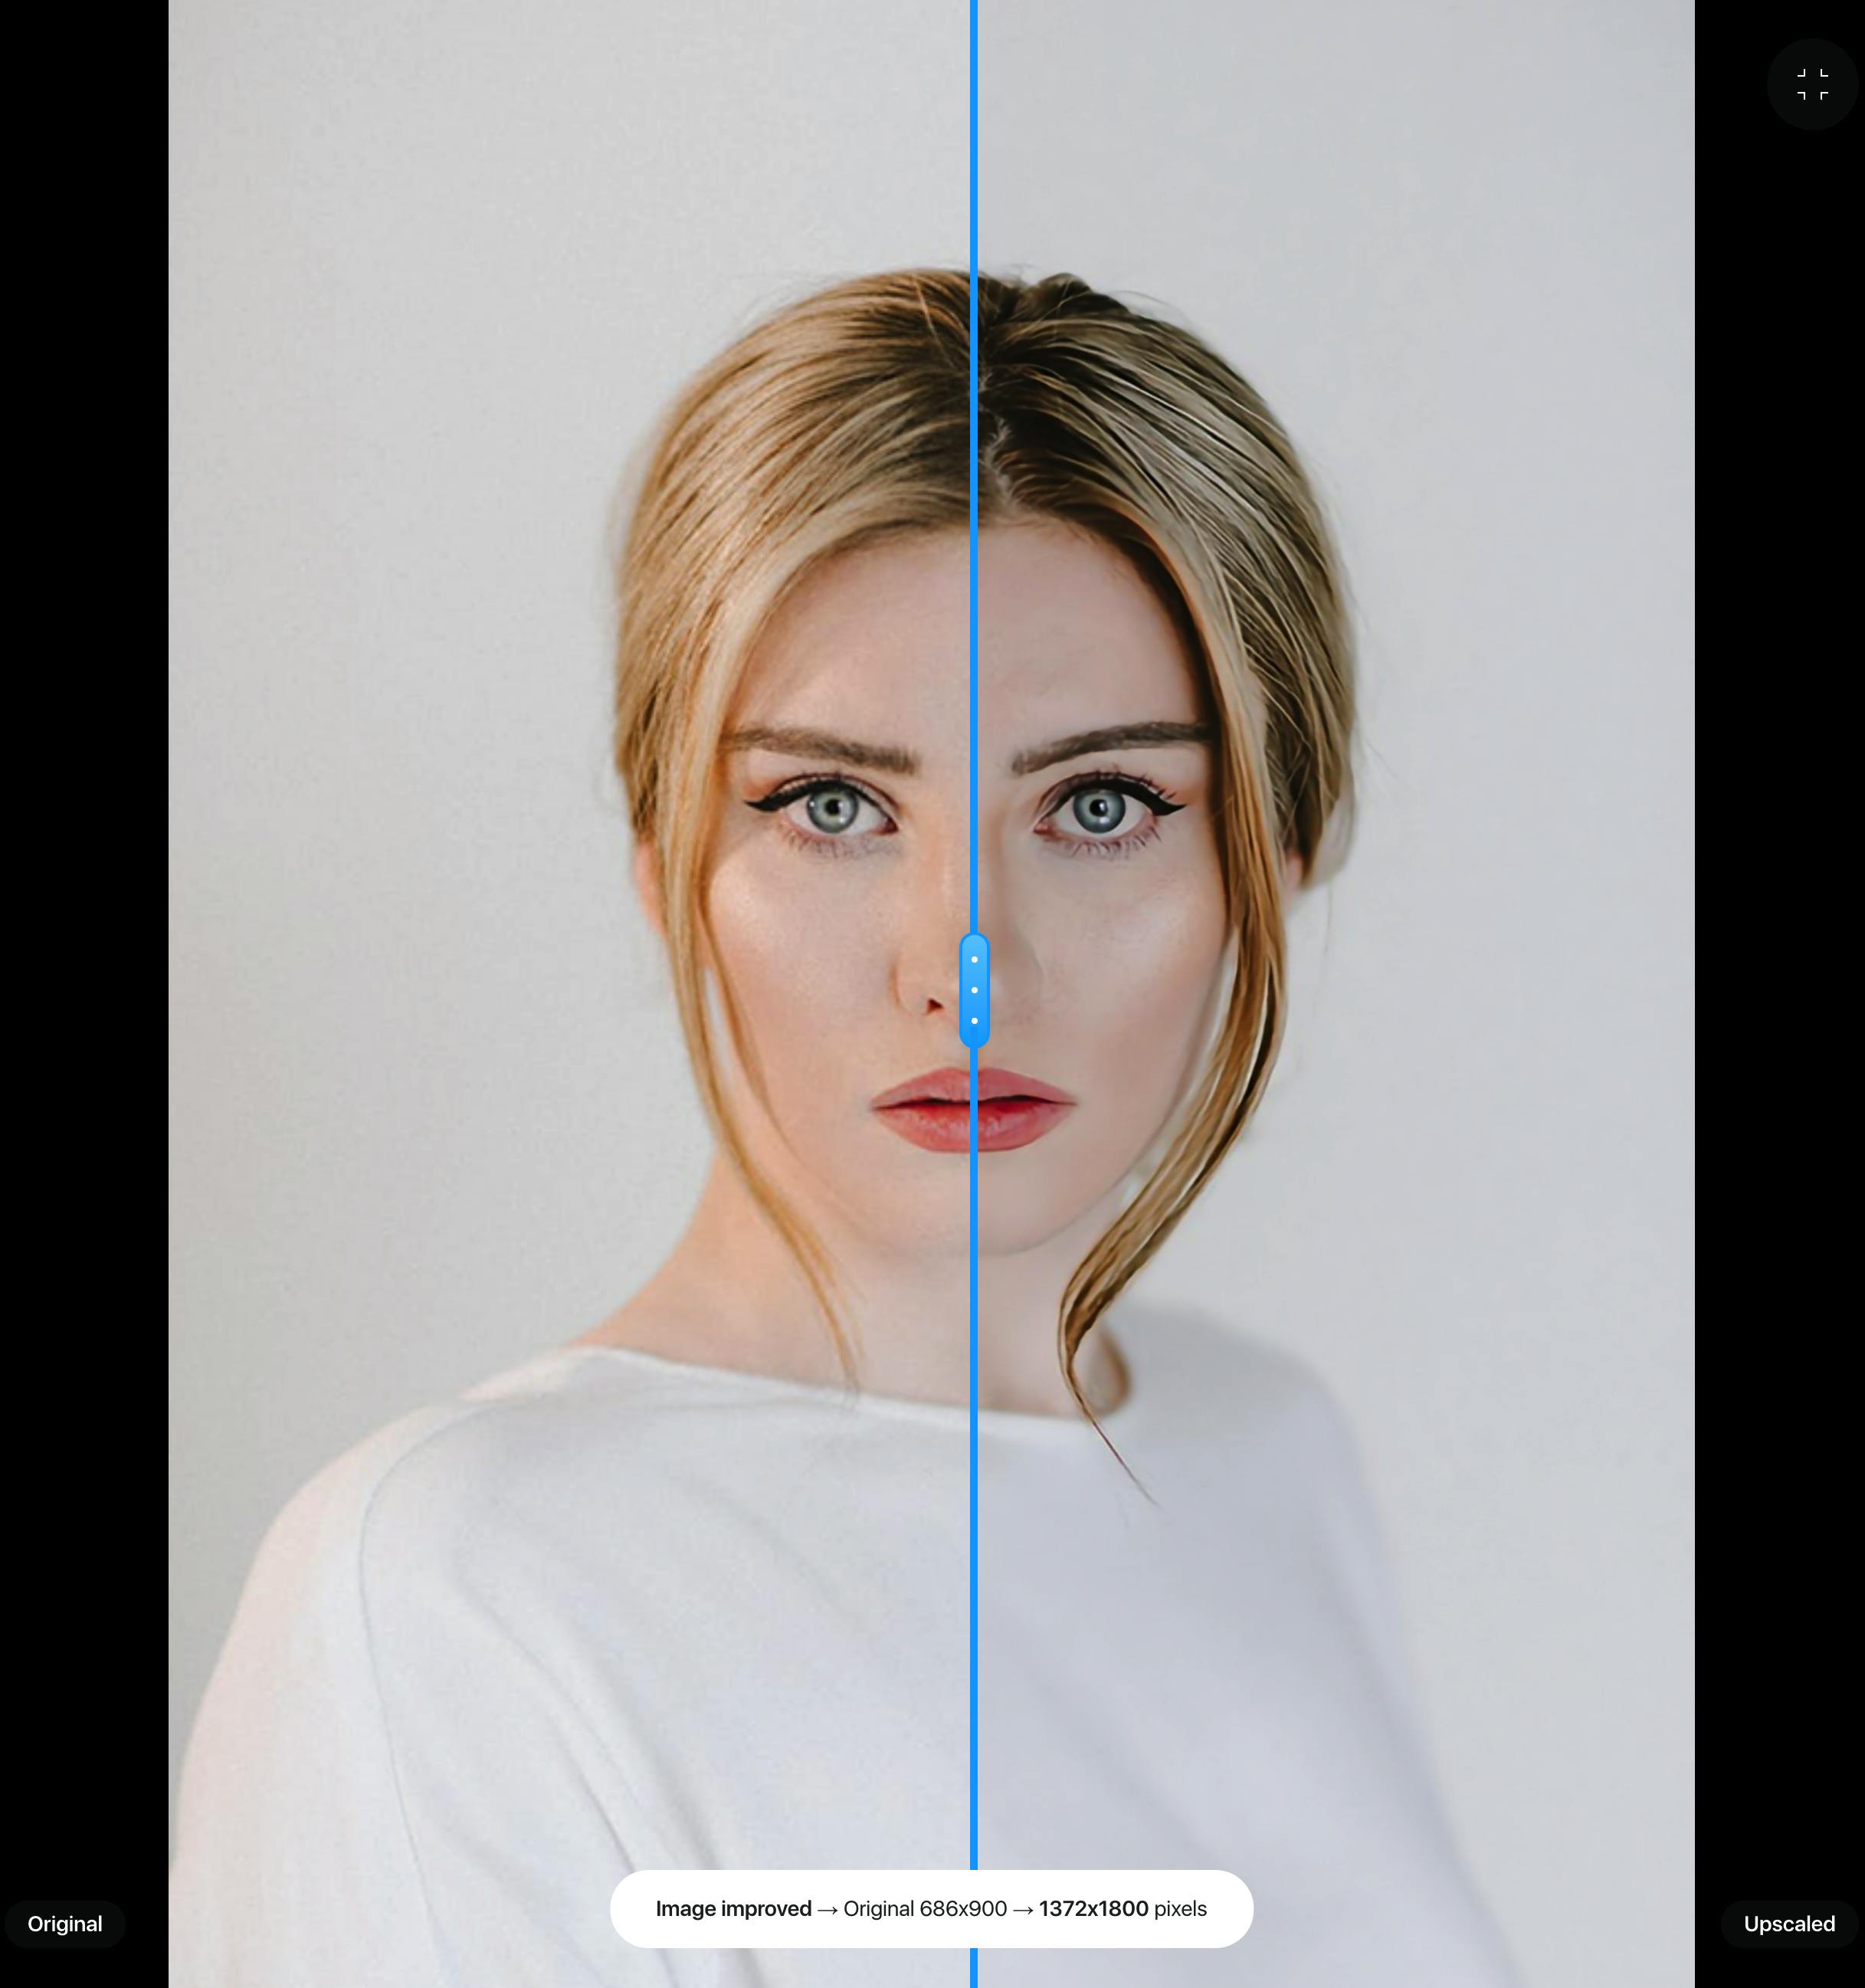Click the top dot on the slider handle

(x=974, y=959)
